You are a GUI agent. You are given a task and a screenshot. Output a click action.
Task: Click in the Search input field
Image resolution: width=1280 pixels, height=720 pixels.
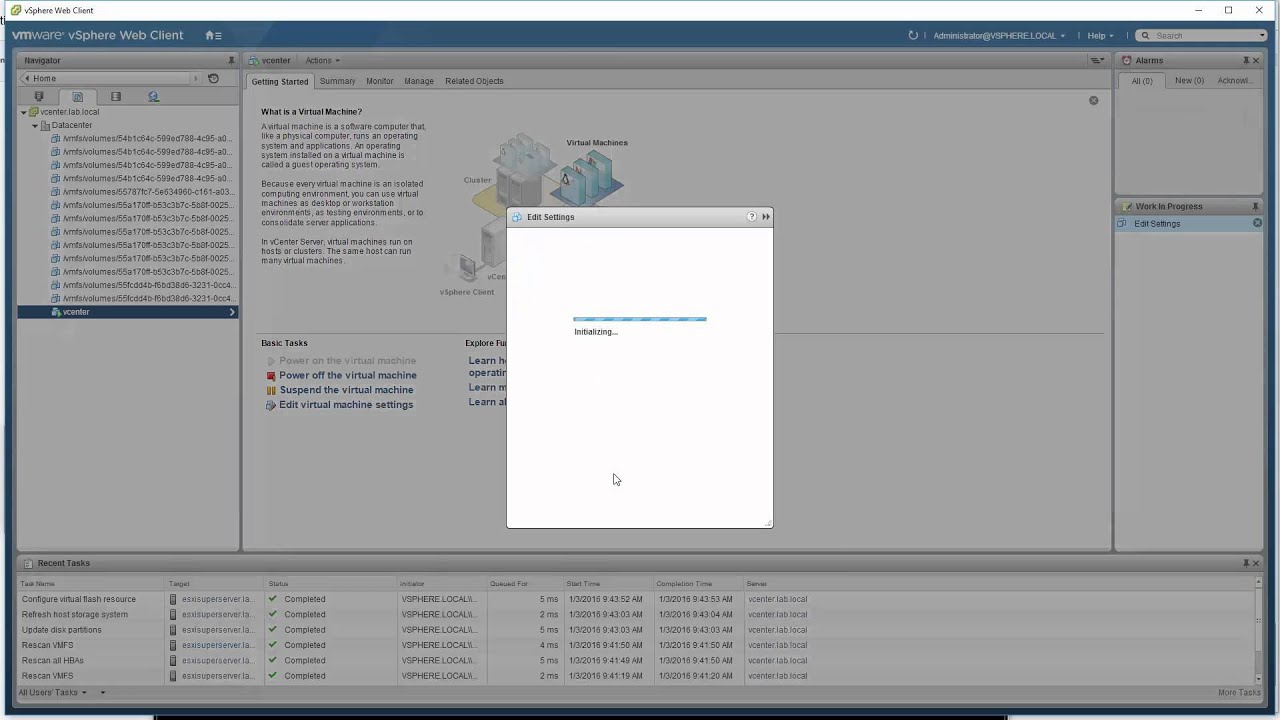click(1206, 36)
